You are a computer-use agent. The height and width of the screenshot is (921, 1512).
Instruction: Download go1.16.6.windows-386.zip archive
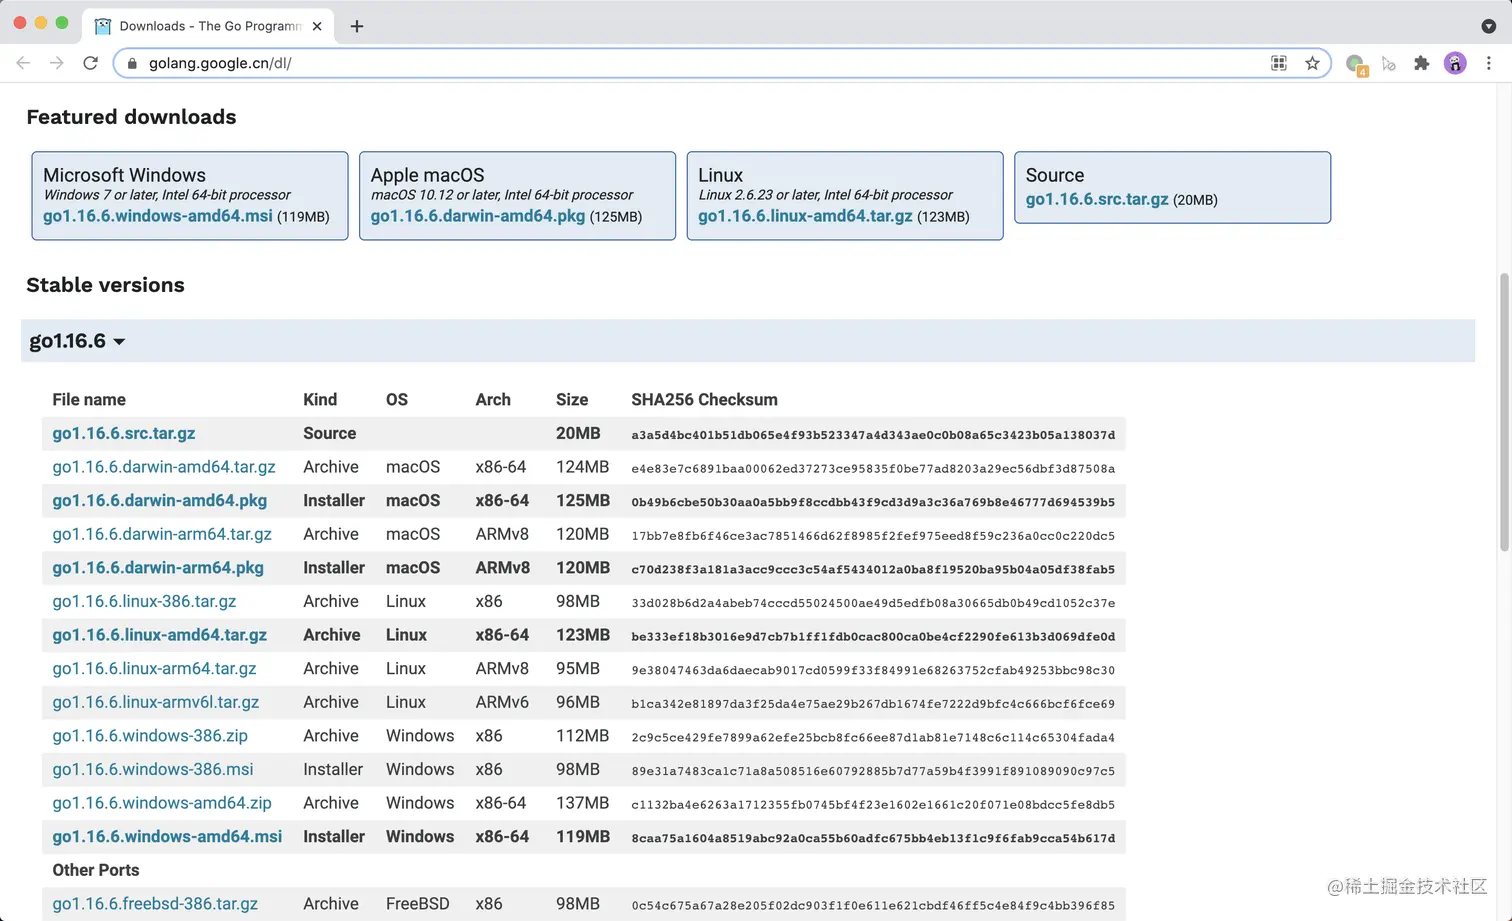(x=150, y=736)
